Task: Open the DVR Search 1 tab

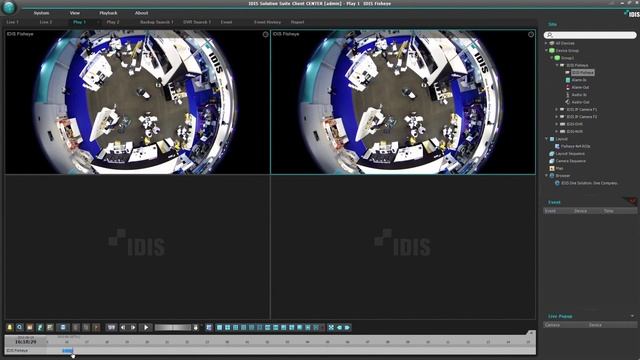Action: tap(197, 22)
